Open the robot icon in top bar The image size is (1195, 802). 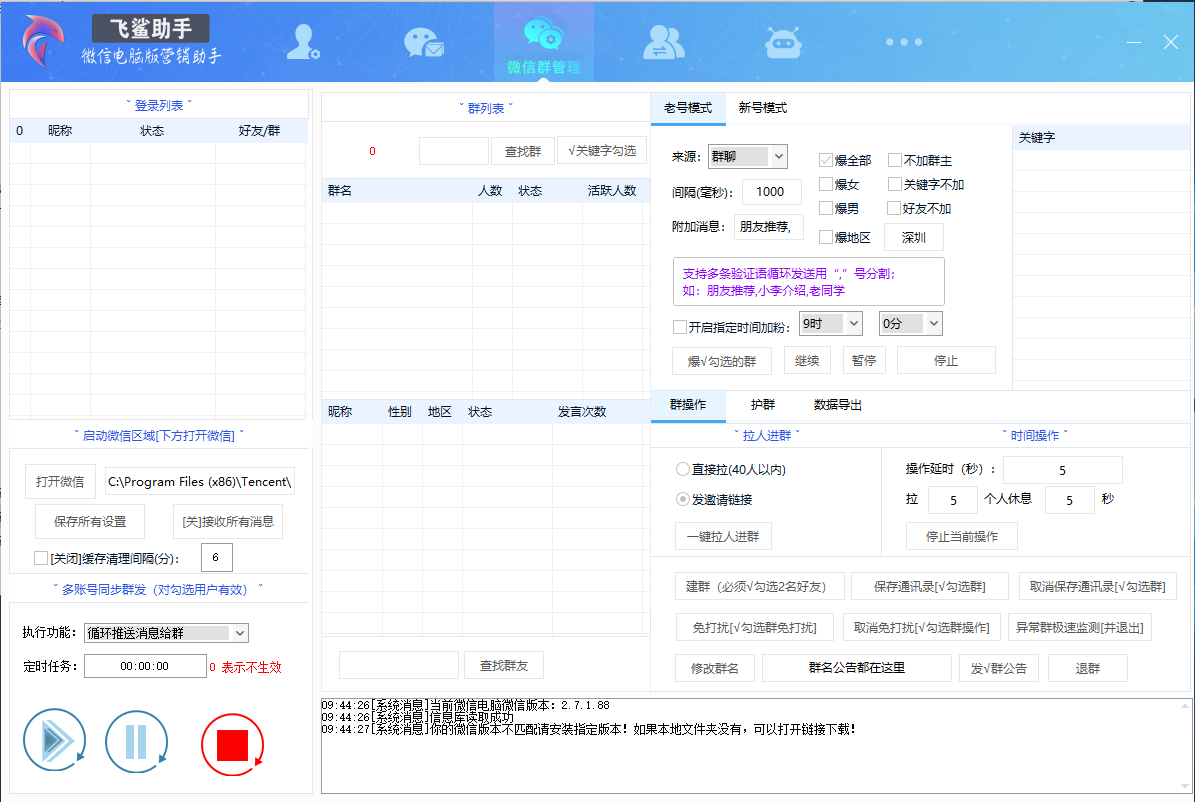click(783, 43)
